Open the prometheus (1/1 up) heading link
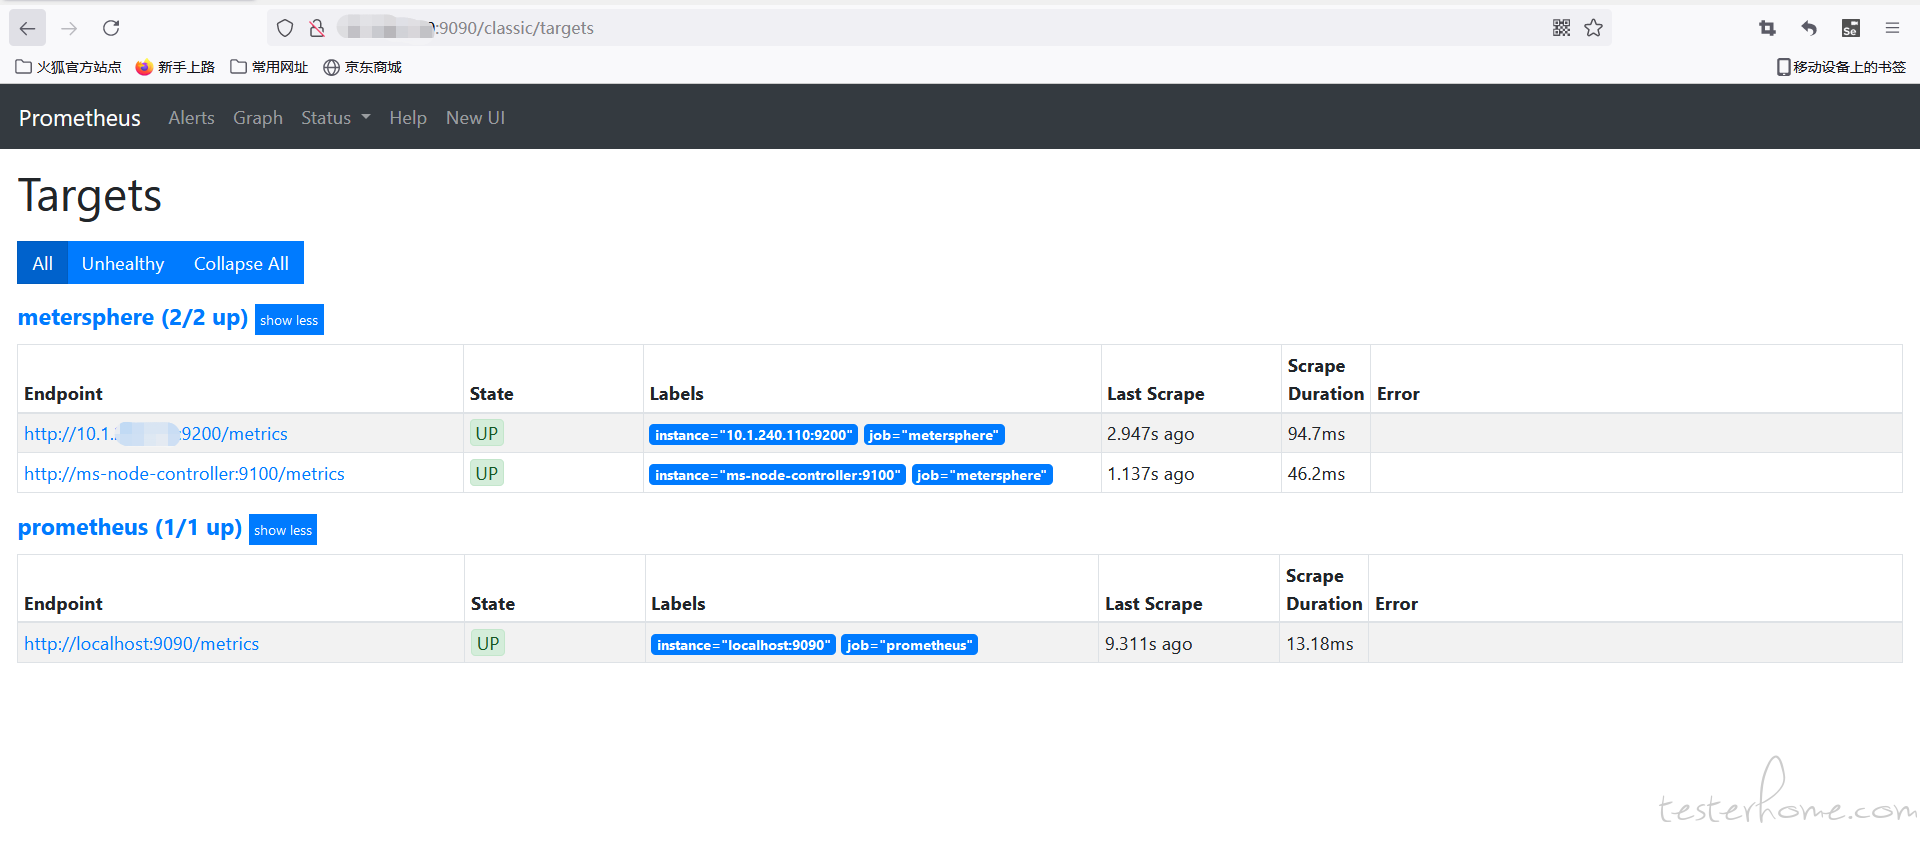Image resolution: width=1920 pixels, height=848 pixels. coord(130,528)
